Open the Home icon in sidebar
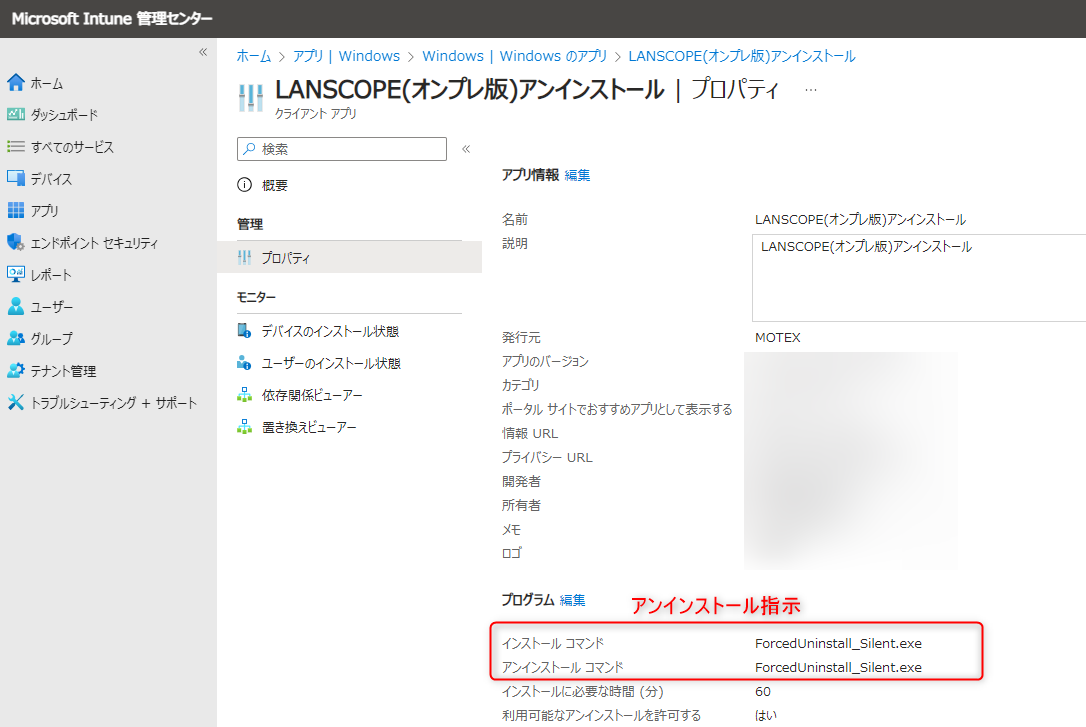The width and height of the screenshot is (1086, 727). tap(15, 83)
